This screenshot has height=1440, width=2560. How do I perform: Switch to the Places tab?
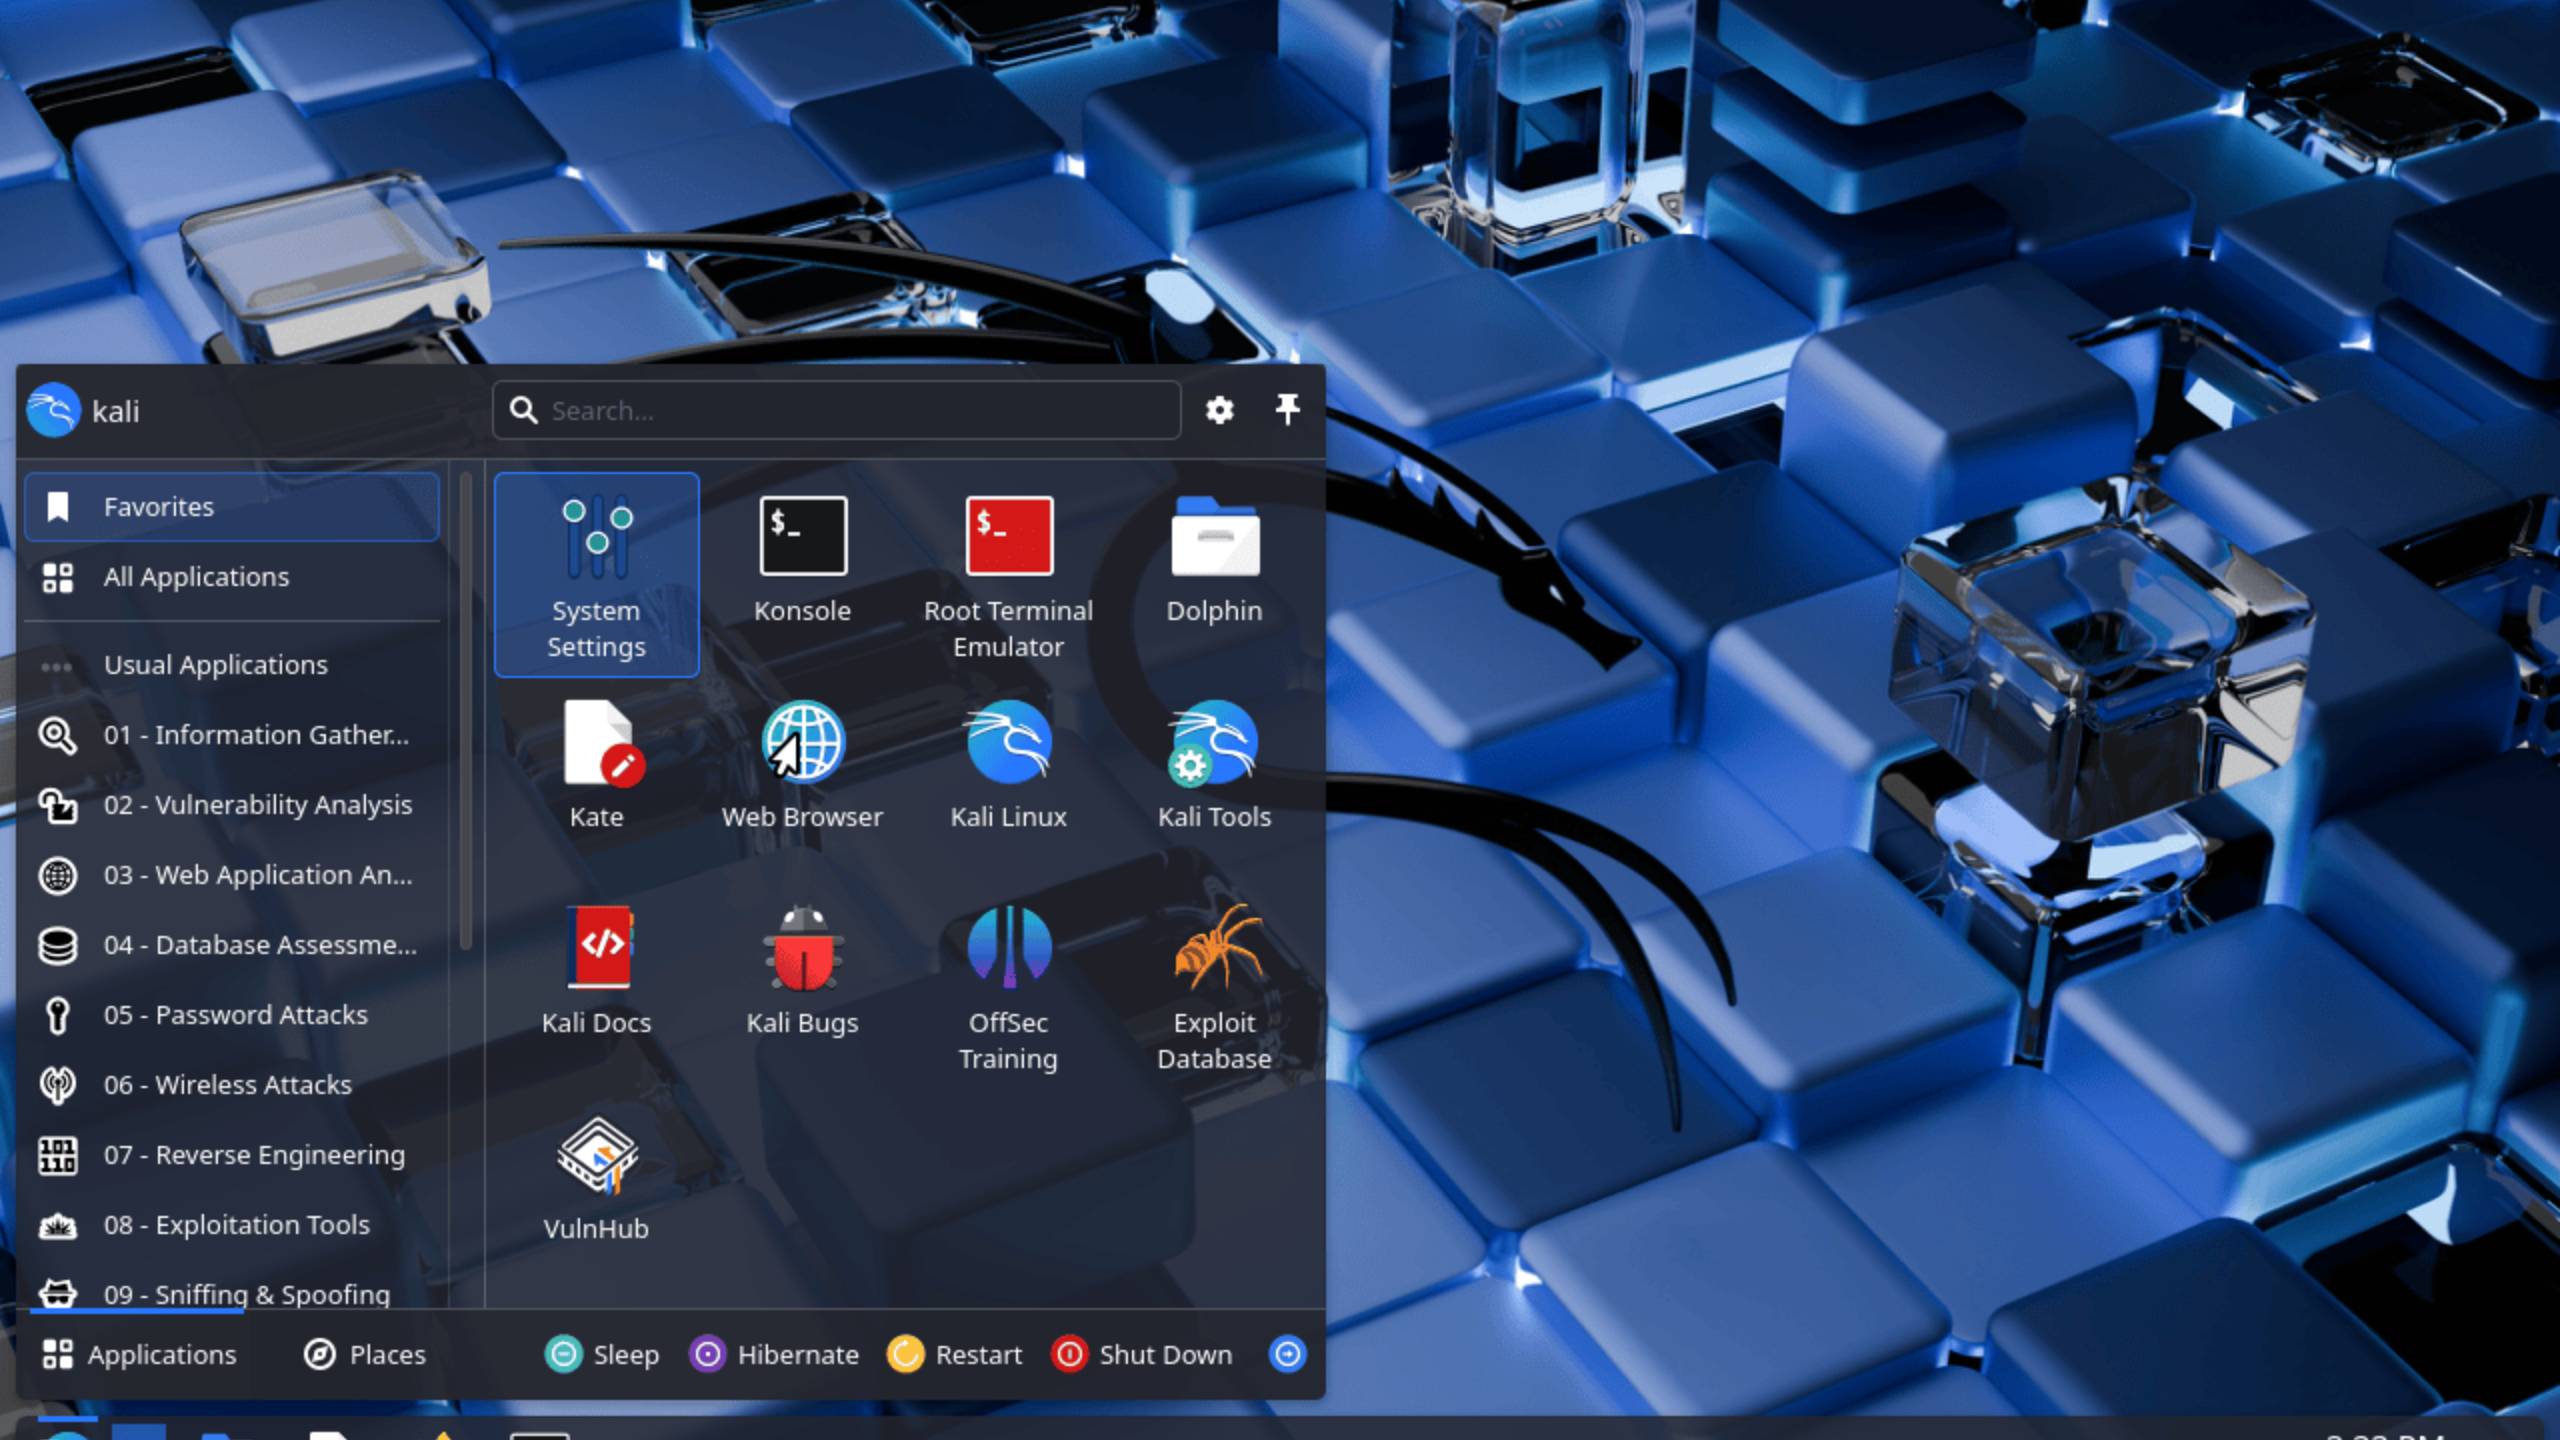click(364, 1355)
